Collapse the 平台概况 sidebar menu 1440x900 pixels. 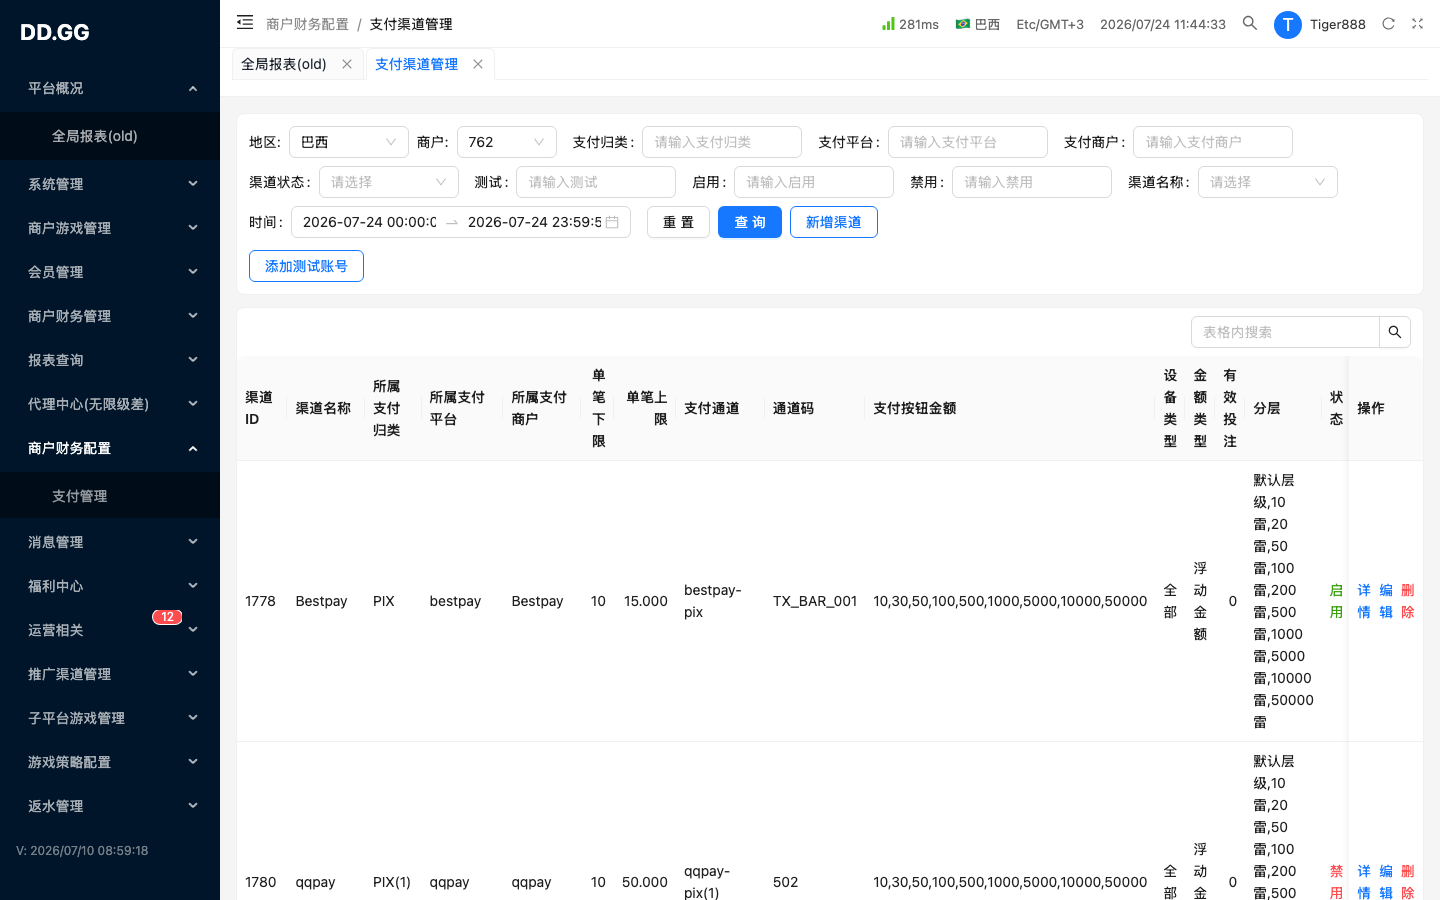tap(110, 88)
